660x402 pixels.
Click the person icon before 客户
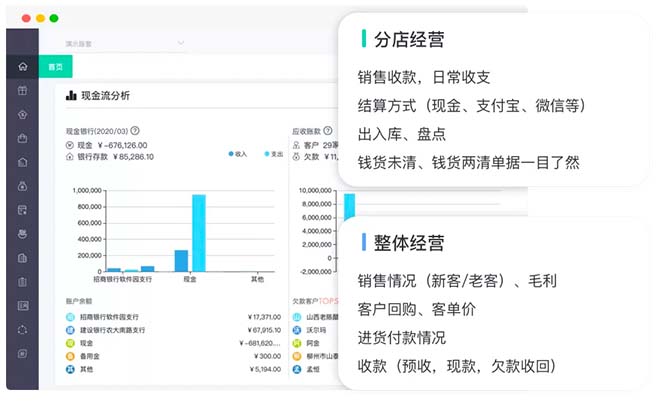coord(296,145)
